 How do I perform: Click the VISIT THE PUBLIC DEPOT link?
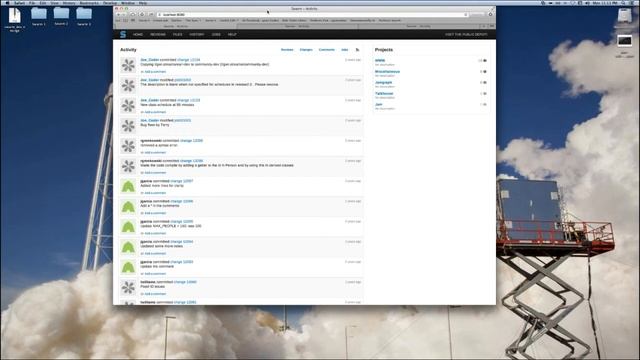[467, 35]
